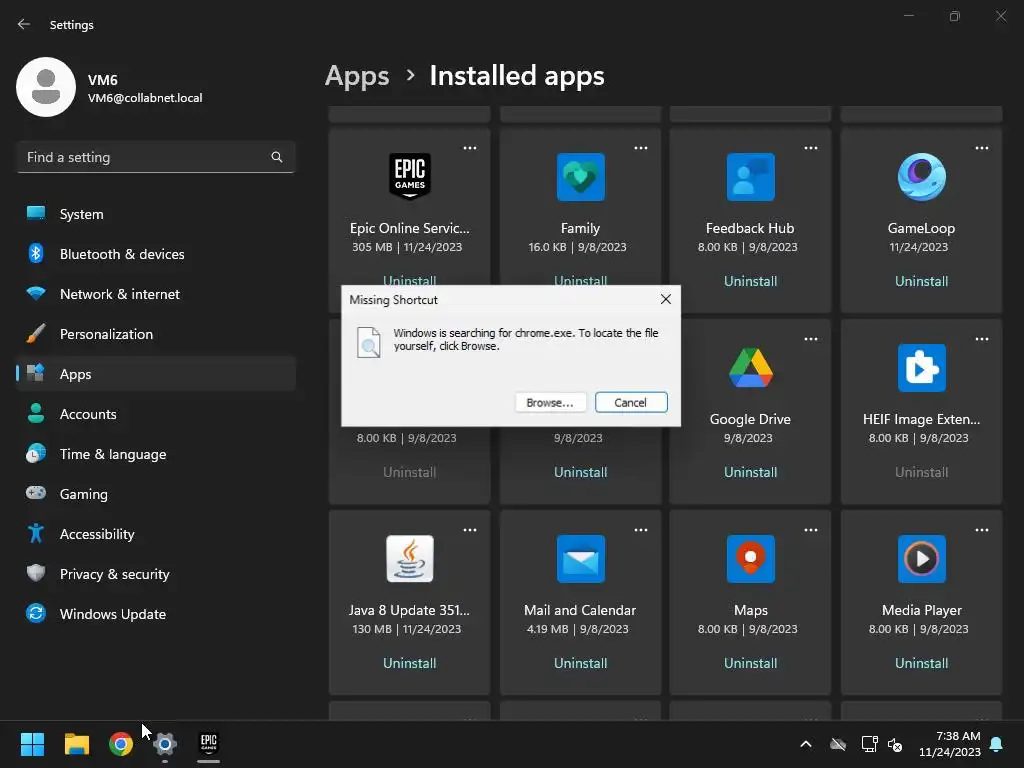
Task: Show hidden icons tray chevron
Action: [x=806, y=744]
